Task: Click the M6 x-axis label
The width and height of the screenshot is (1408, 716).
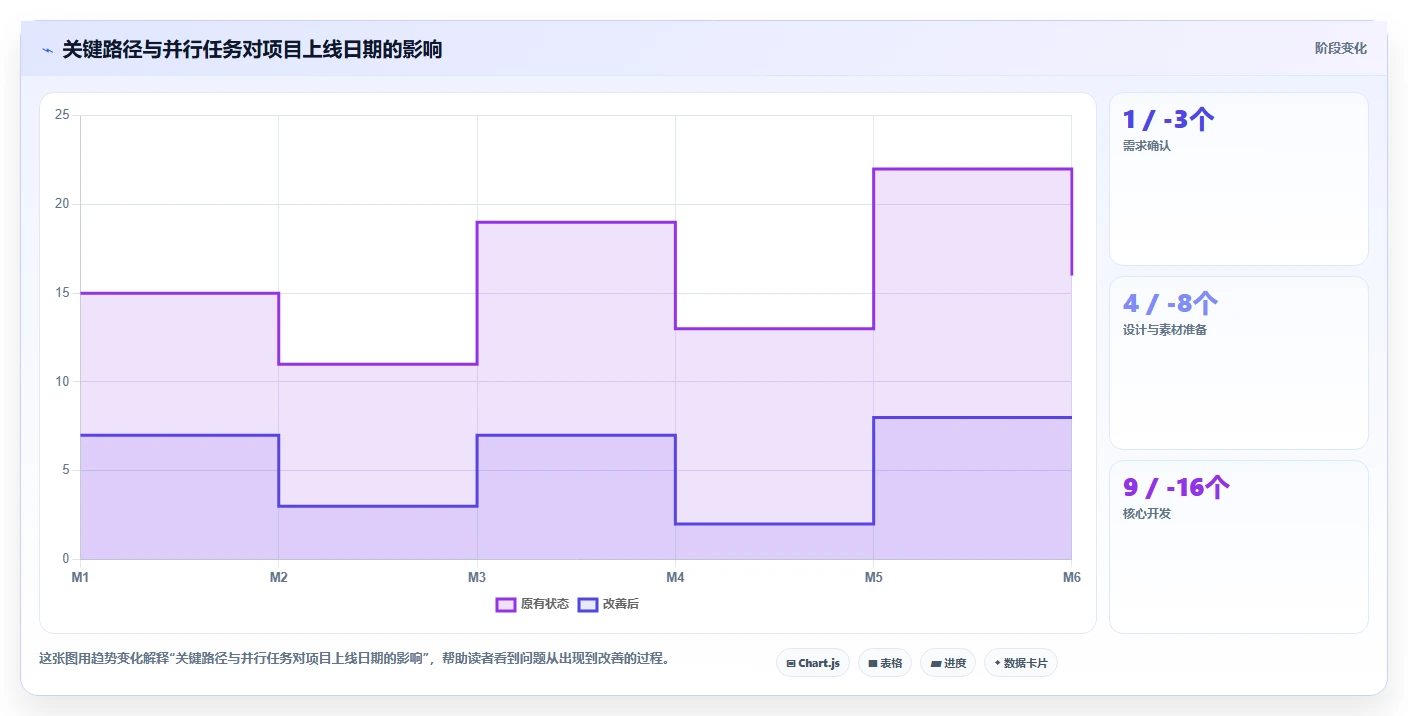Action: [1071, 578]
